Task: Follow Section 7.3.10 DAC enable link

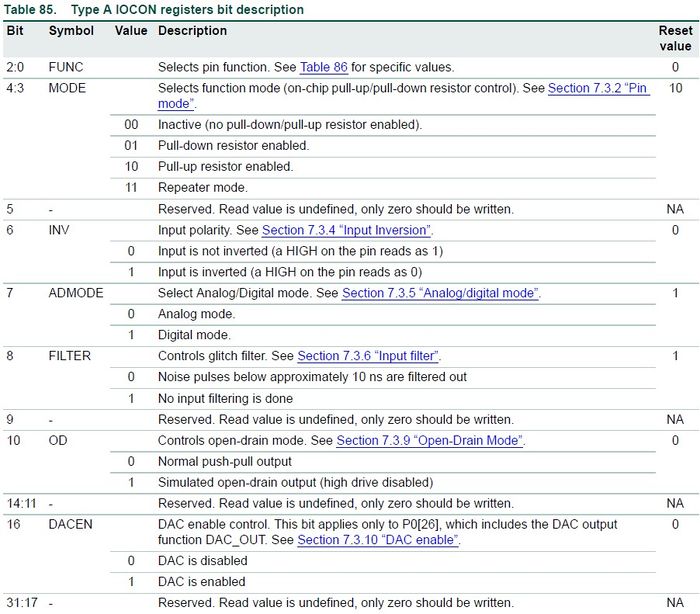Action: click(x=378, y=540)
